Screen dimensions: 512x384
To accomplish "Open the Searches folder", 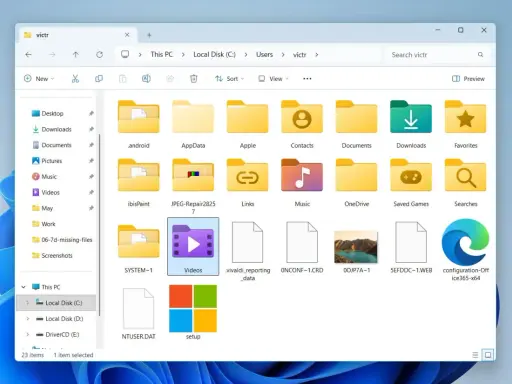I will coord(466,183).
